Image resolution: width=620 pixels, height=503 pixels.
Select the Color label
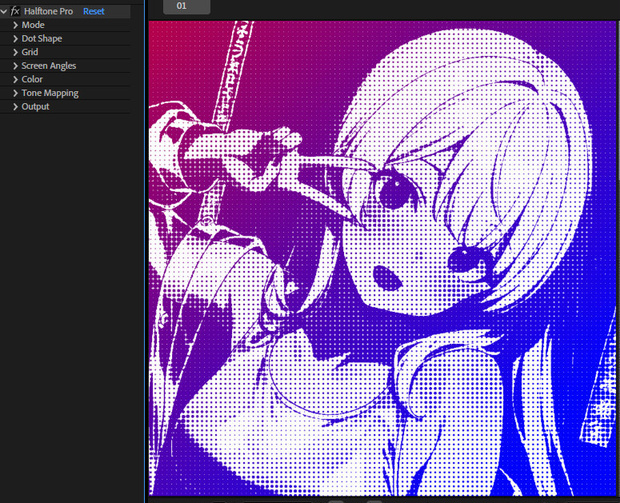[x=32, y=79]
